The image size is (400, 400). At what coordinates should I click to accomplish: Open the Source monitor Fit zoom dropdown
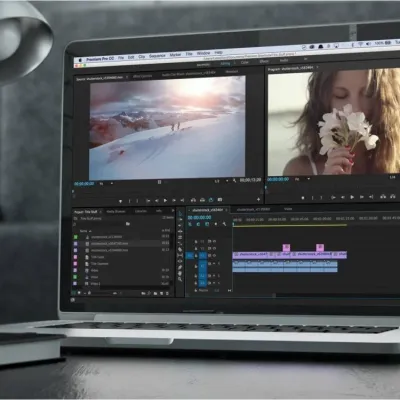point(106,184)
